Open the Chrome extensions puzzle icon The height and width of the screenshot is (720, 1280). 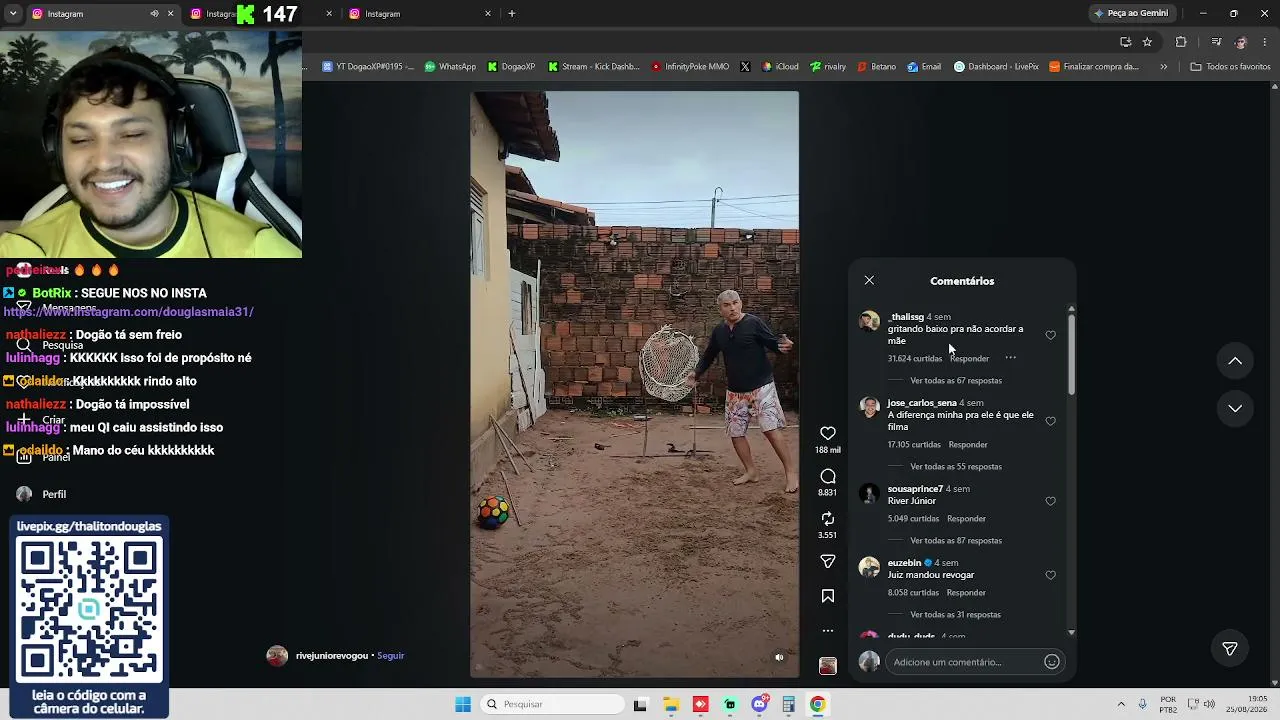pyautogui.click(x=1181, y=42)
